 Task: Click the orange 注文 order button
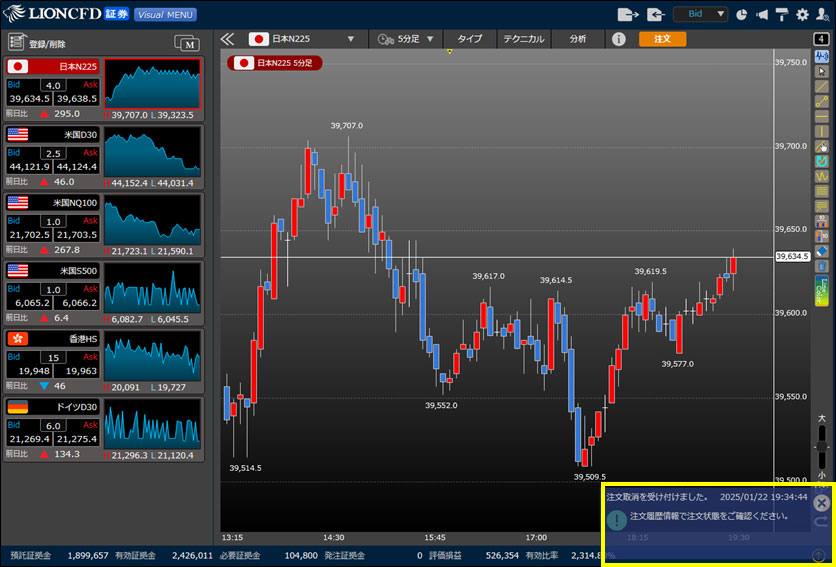point(662,39)
